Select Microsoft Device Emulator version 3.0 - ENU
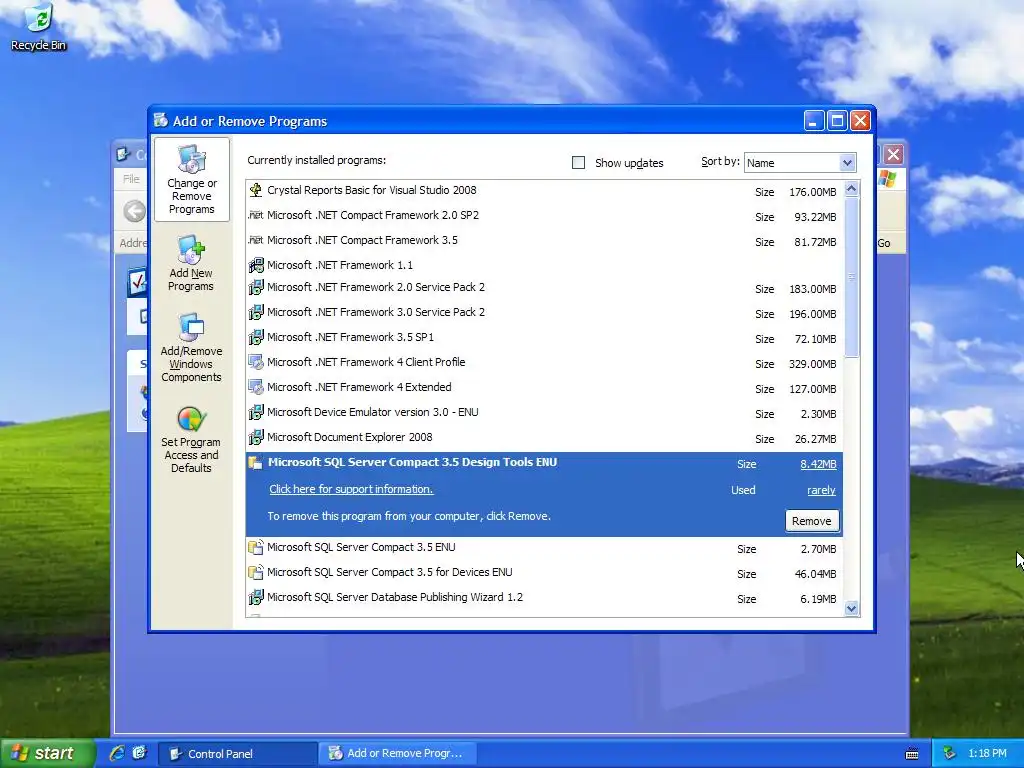Screen dimensions: 1024x768 click(545, 413)
